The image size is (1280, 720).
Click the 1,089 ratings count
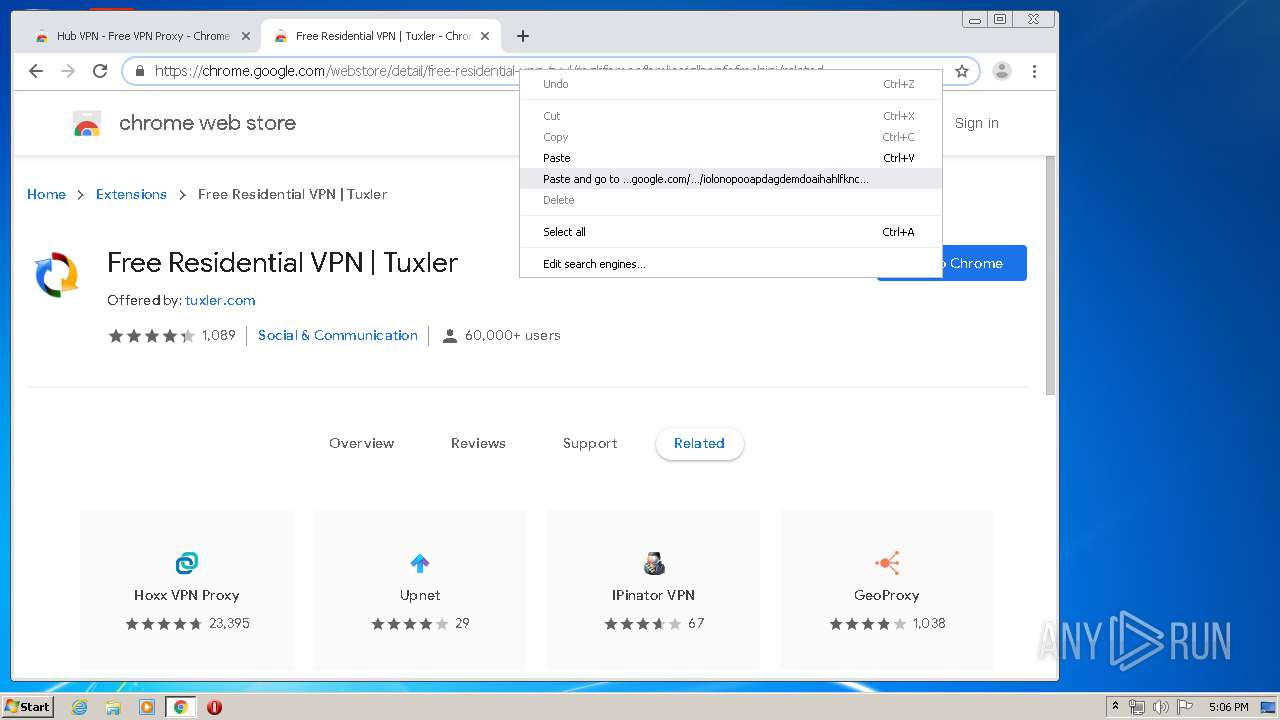coord(218,335)
